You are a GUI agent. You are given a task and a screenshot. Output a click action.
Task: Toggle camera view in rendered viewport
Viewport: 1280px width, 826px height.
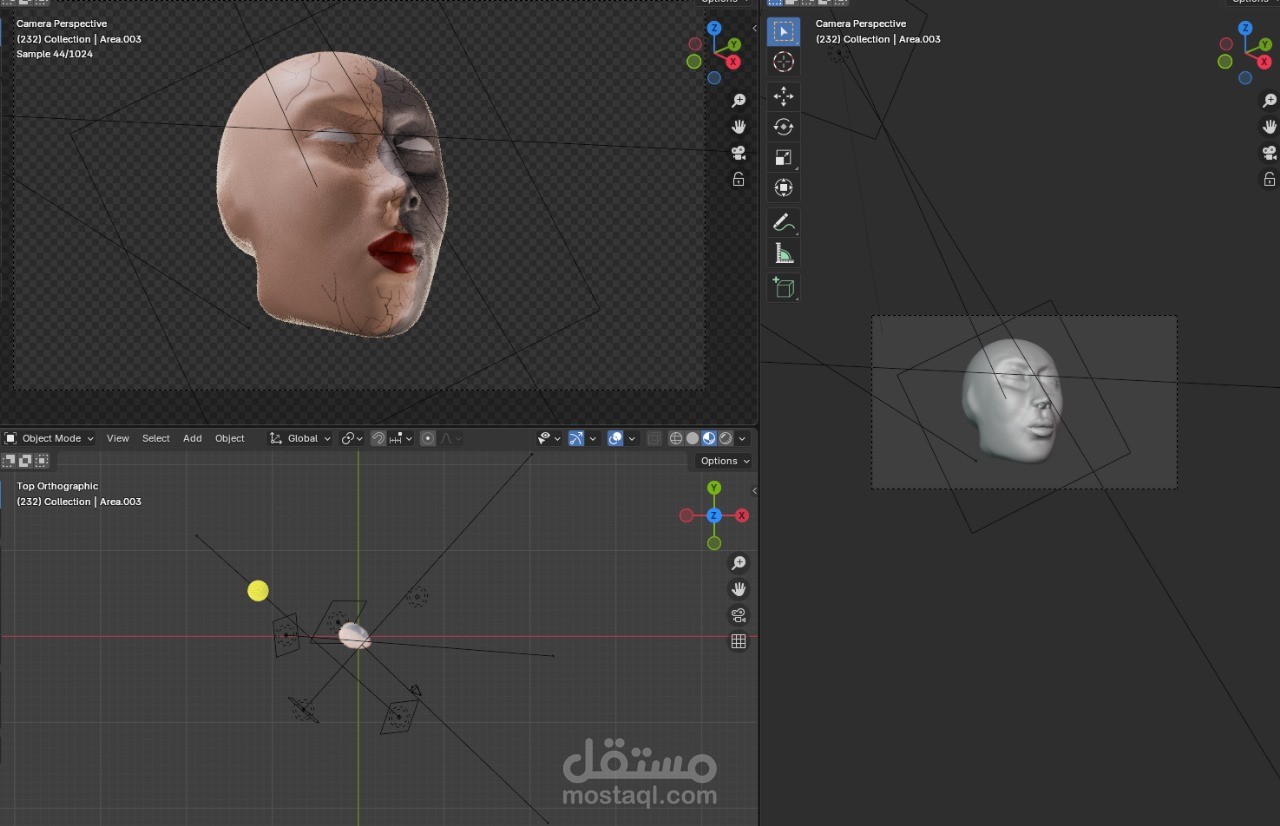pos(738,153)
